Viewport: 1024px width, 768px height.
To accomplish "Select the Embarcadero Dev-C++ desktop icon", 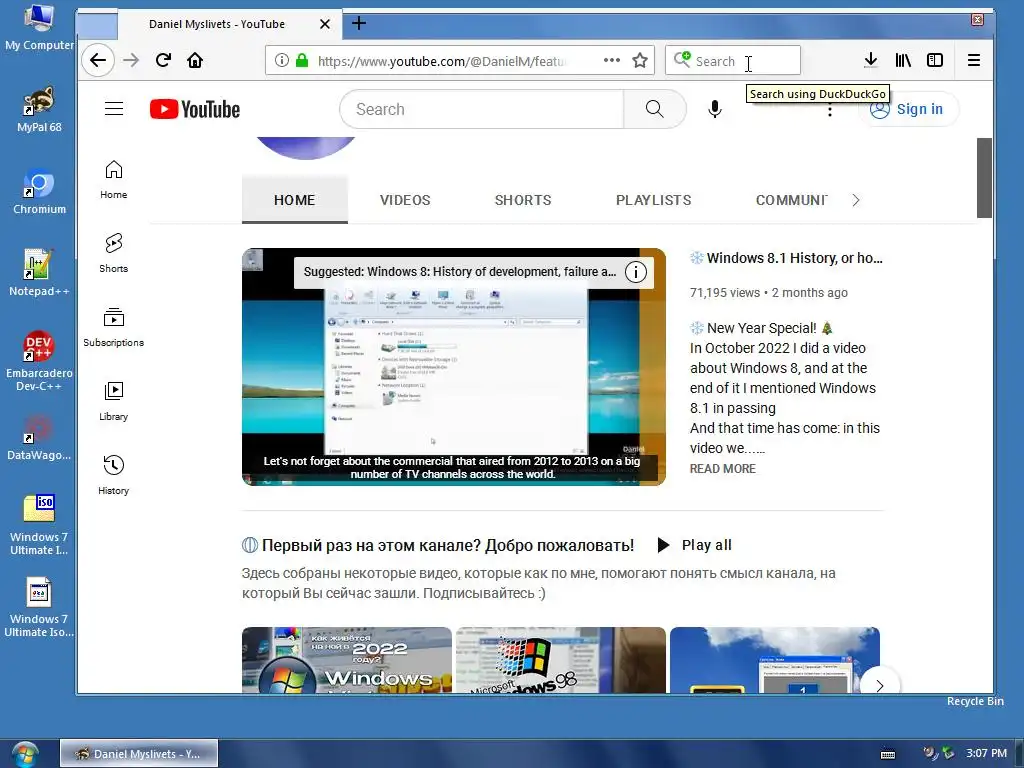I will [x=39, y=361].
